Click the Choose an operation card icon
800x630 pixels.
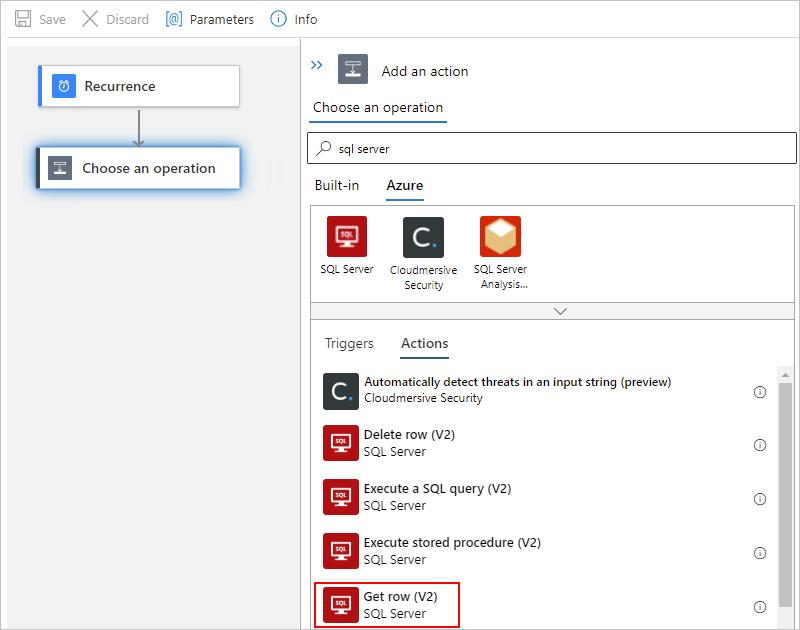tap(60, 168)
